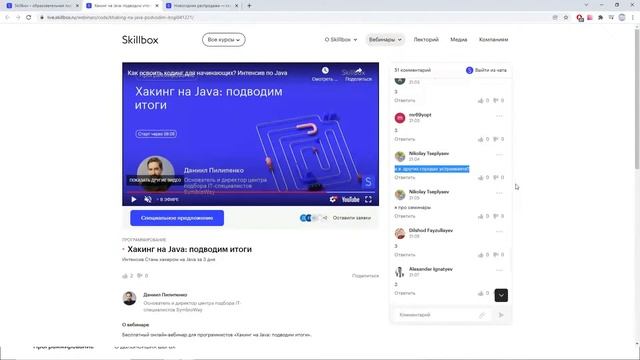This screenshot has width=640, height=360.
Task: Click attach icon in comment box
Action: point(482,315)
